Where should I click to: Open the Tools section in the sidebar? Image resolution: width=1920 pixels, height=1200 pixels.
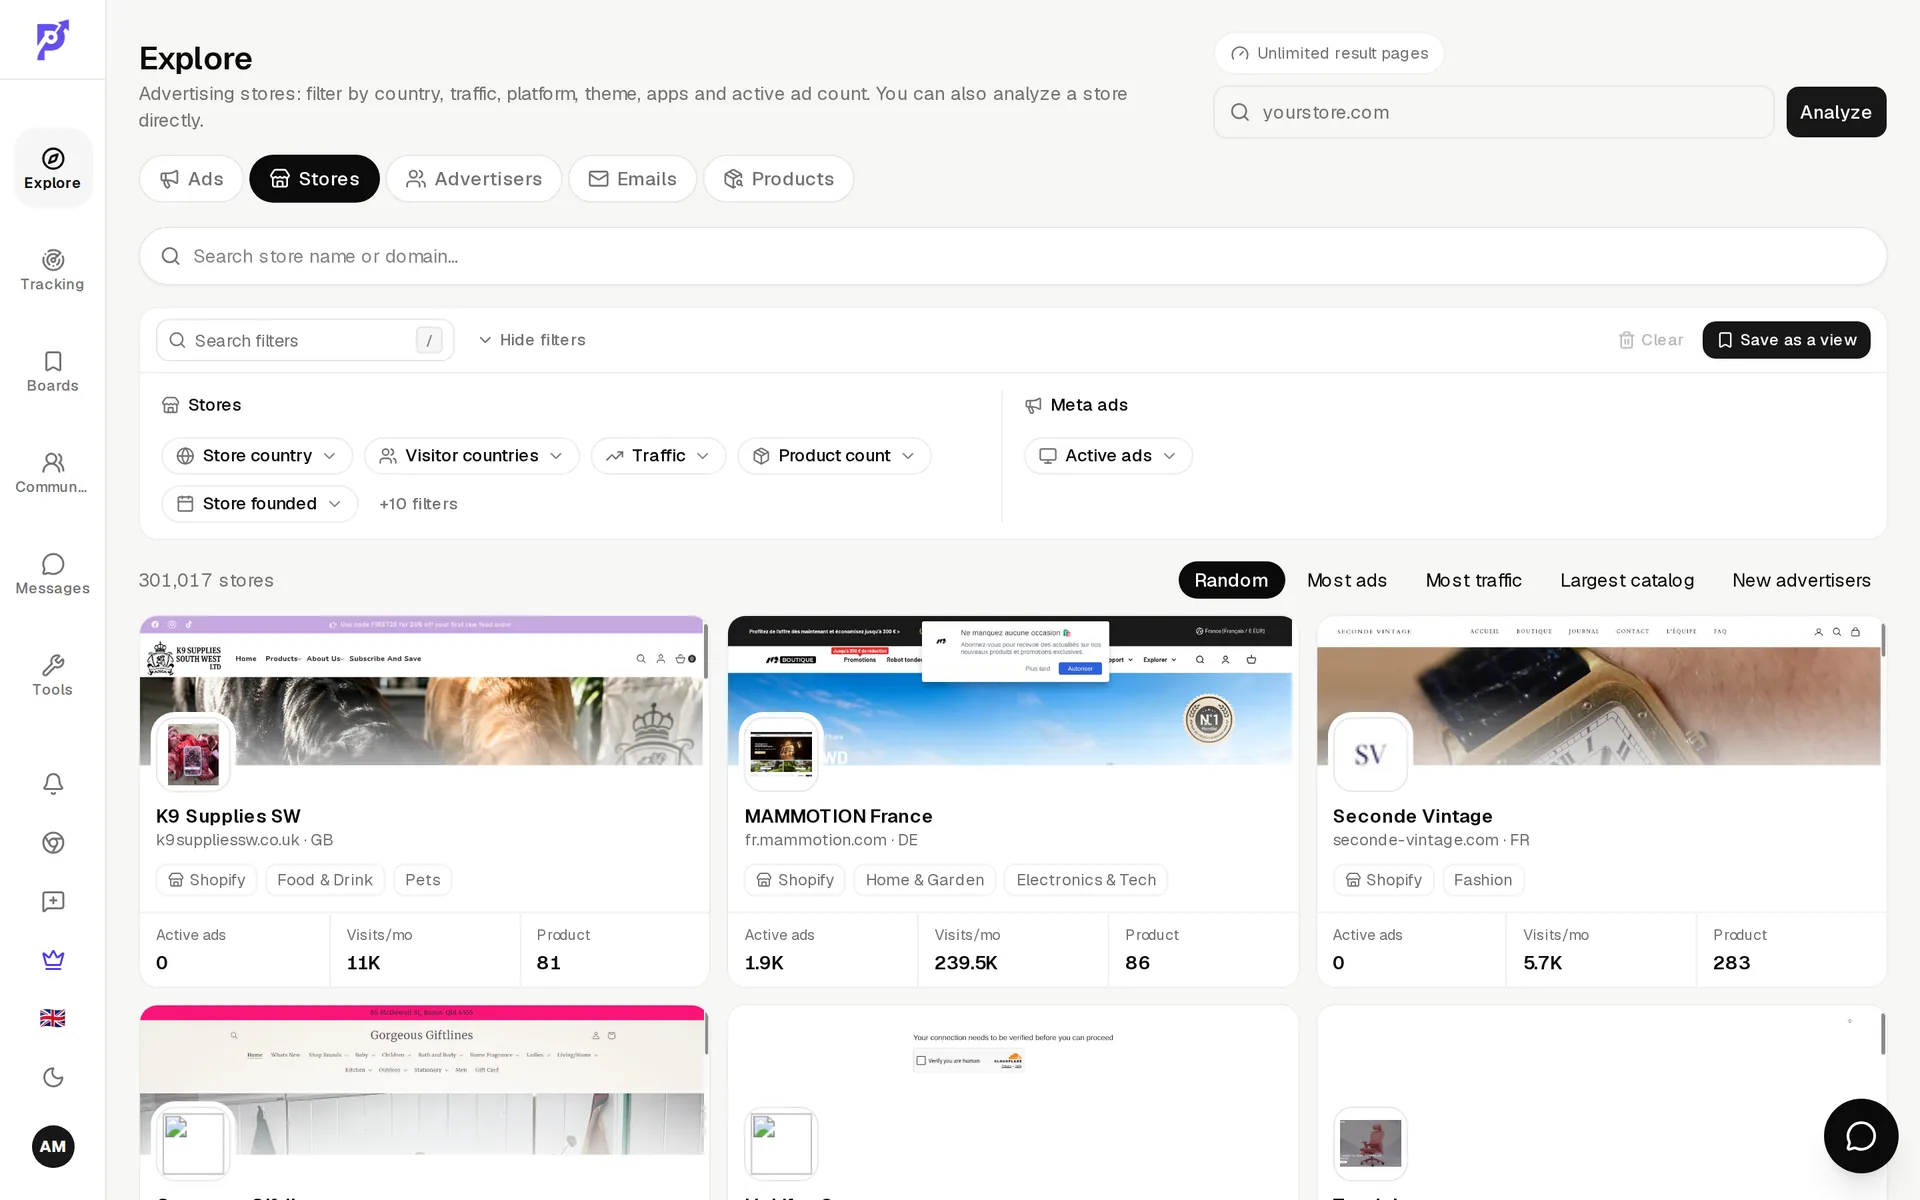pos(52,675)
